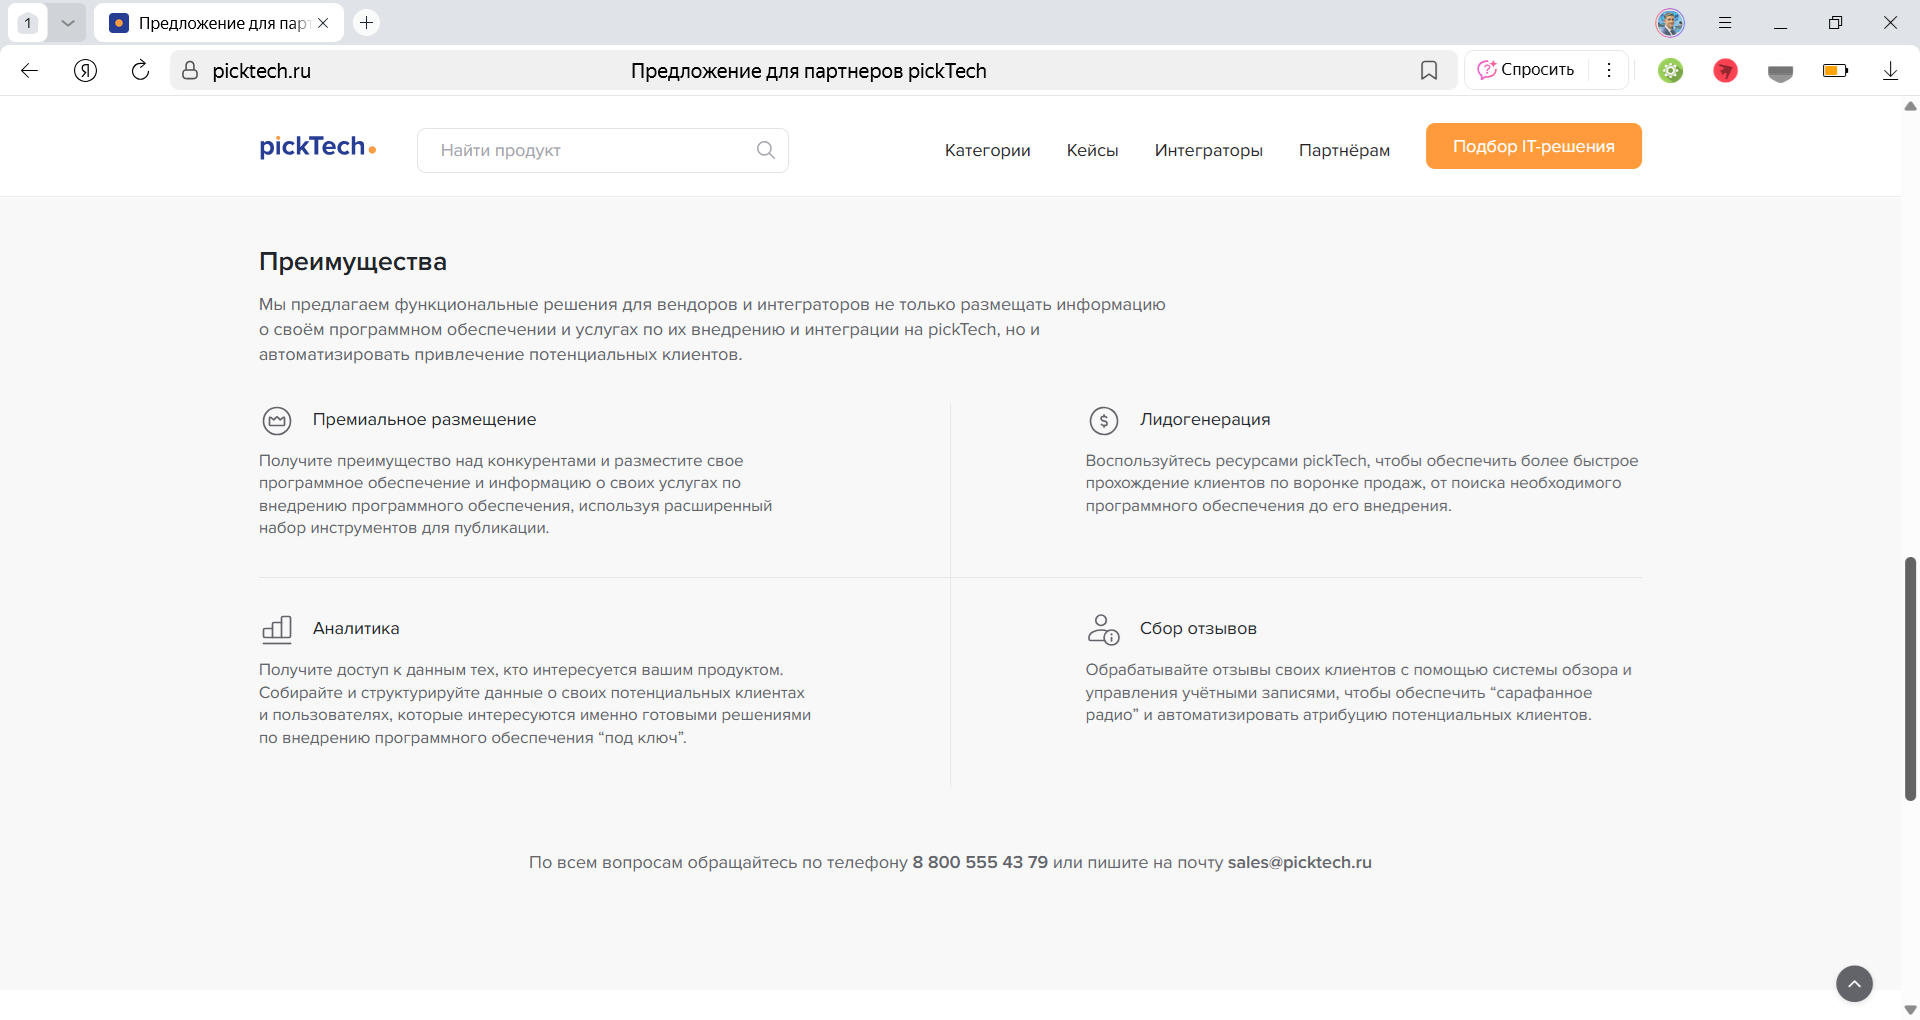The height and width of the screenshot is (1020, 1920).
Task: Click the Спросить AI button
Action: coord(1527,69)
